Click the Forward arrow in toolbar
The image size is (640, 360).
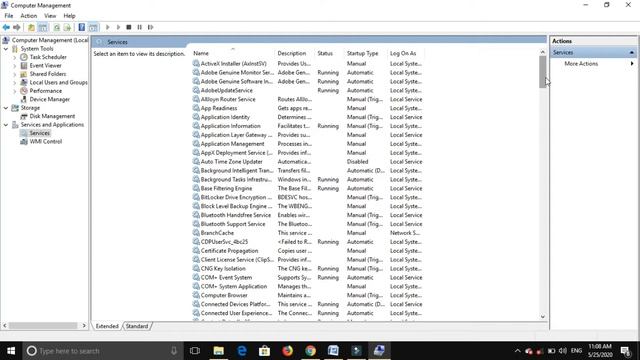[17, 27]
